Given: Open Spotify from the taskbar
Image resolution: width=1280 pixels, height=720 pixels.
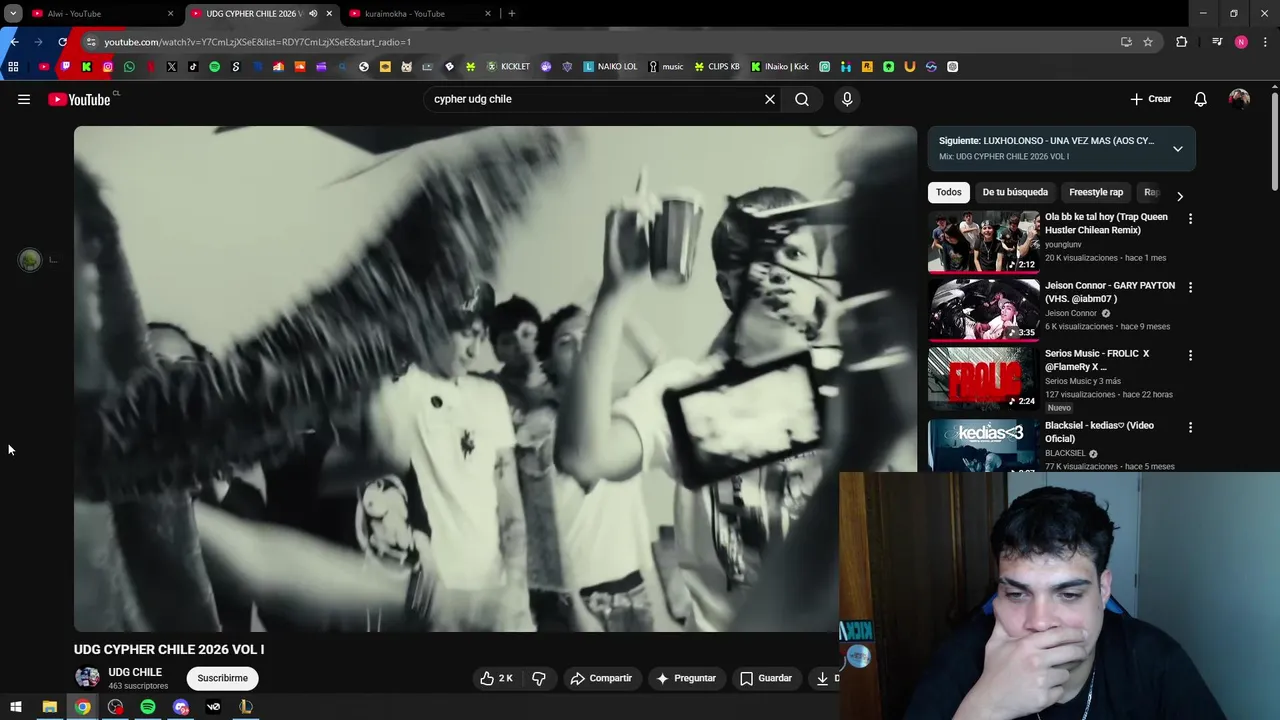Looking at the screenshot, I should (x=148, y=707).
